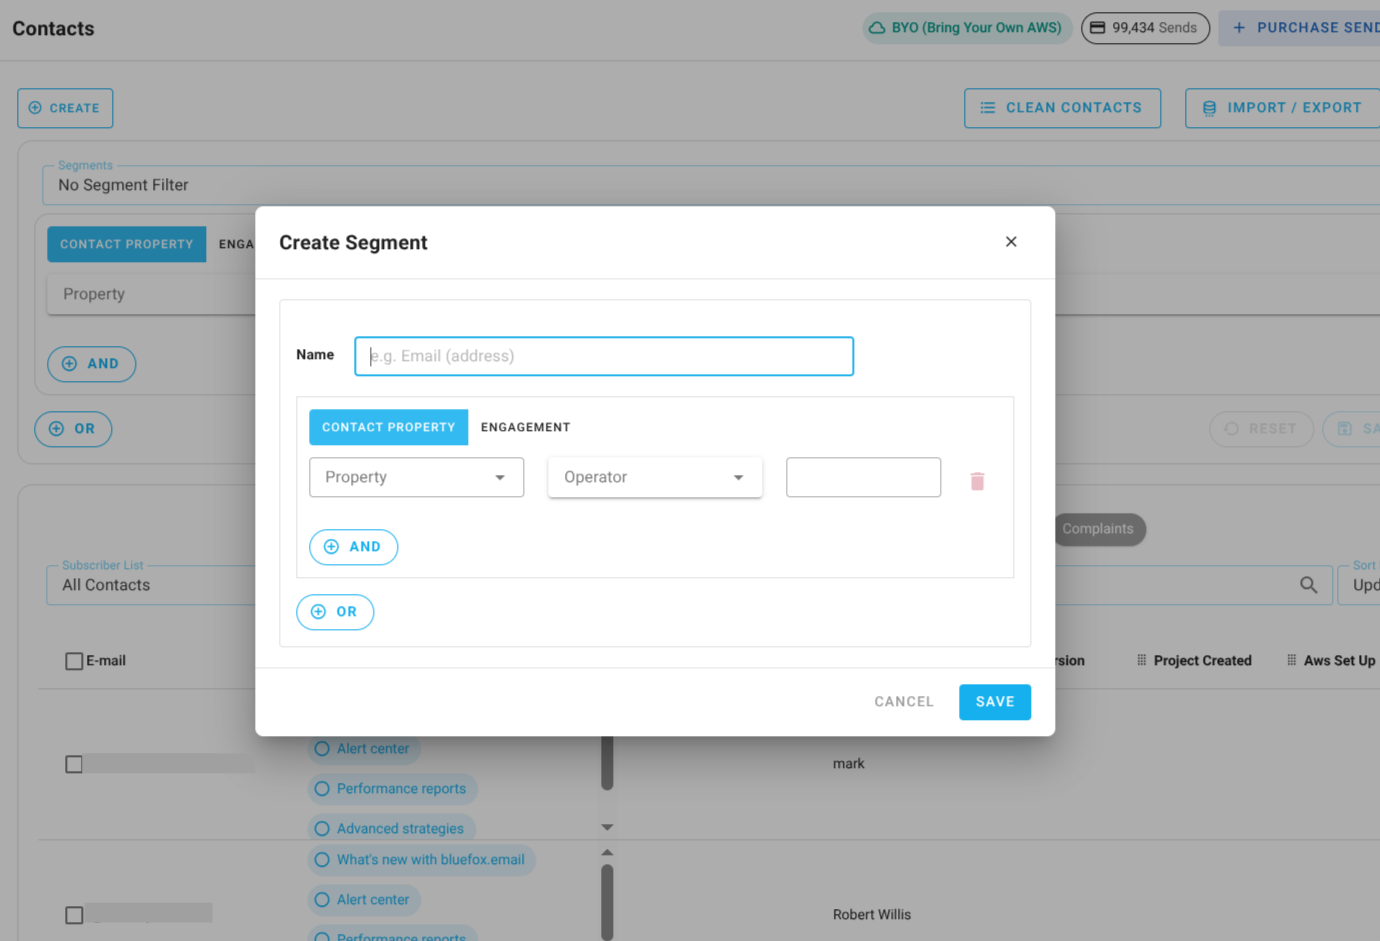Click the AND condition button in the dialog

pos(353,547)
